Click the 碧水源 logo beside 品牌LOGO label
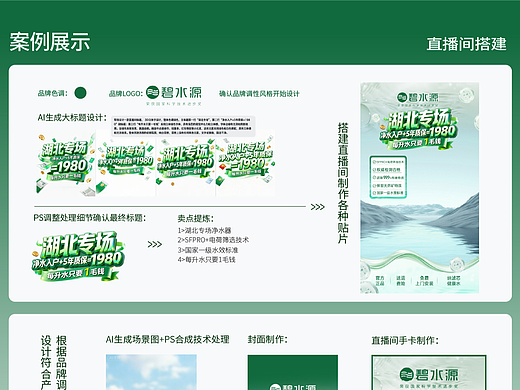The image size is (520, 390). click(174, 95)
